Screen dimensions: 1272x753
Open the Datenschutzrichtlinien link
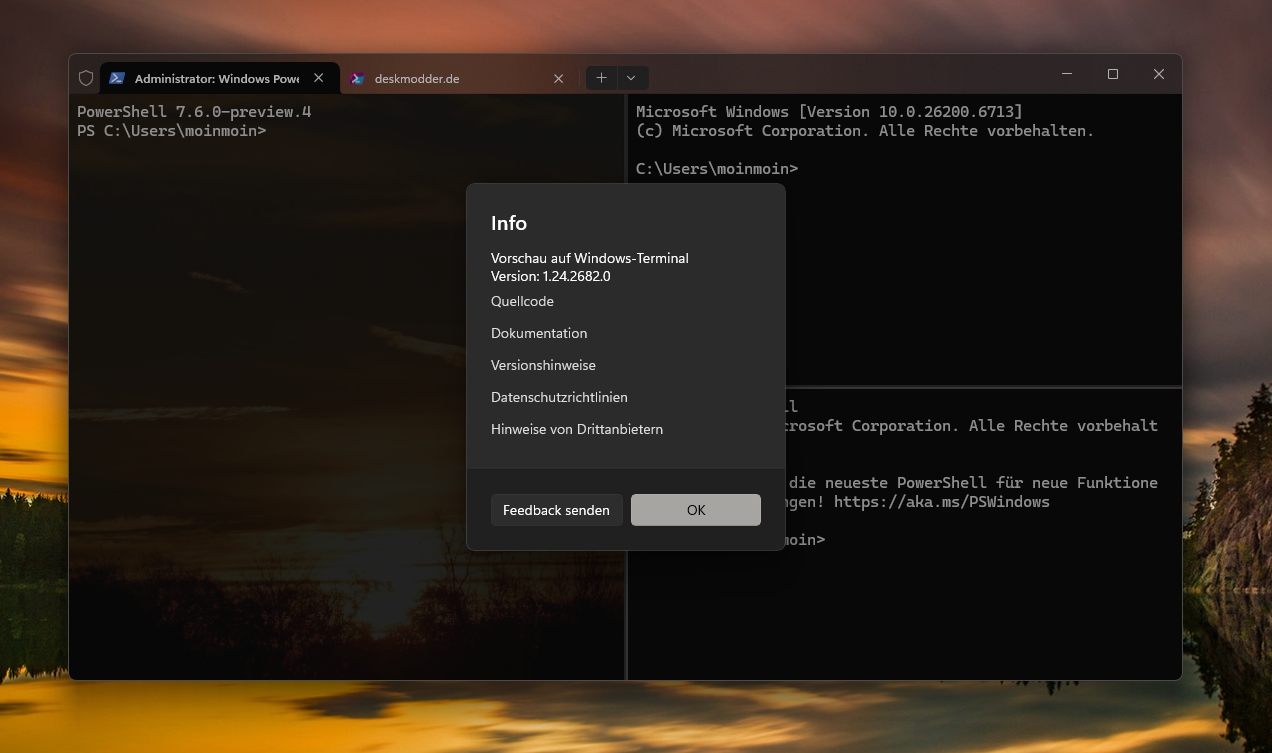click(x=559, y=397)
